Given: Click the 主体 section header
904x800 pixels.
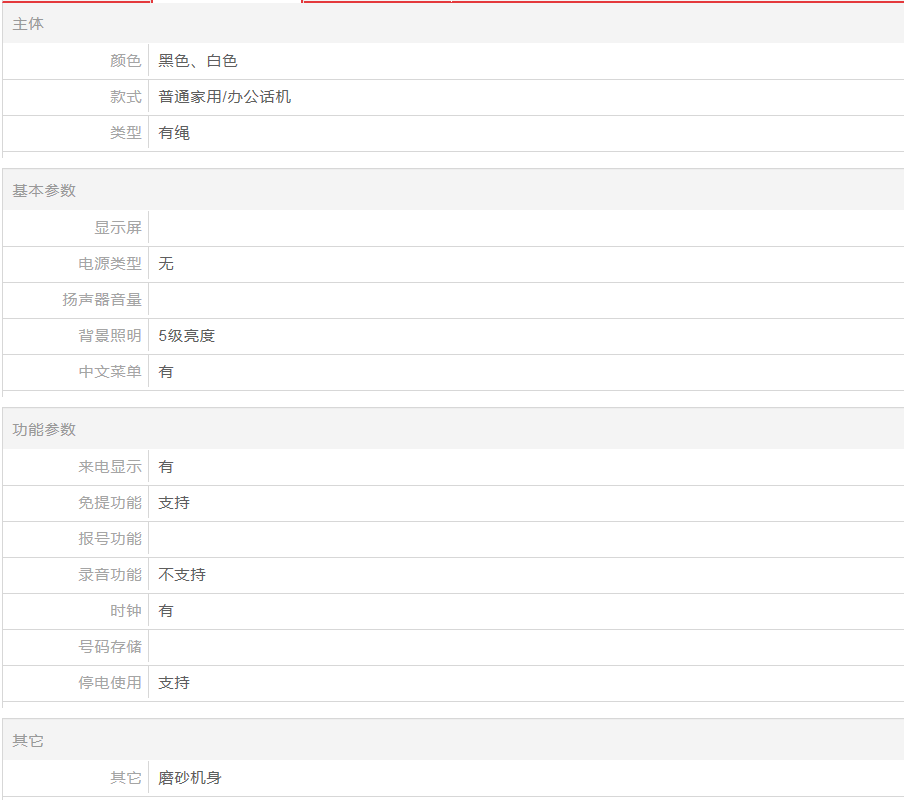Looking at the screenshot, I should 28,24.
